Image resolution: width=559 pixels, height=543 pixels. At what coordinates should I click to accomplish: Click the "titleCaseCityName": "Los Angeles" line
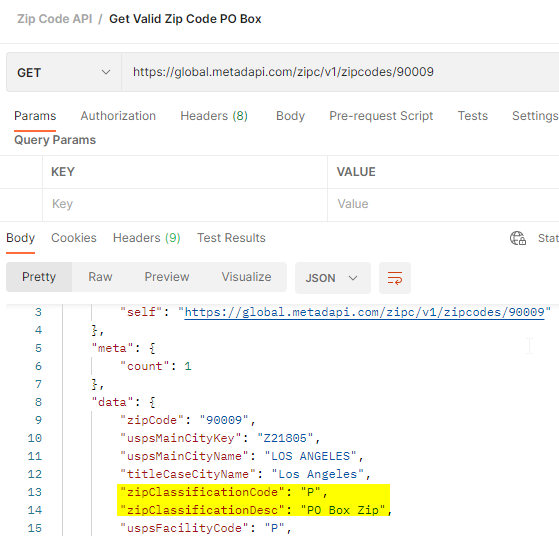click(245, 474)
